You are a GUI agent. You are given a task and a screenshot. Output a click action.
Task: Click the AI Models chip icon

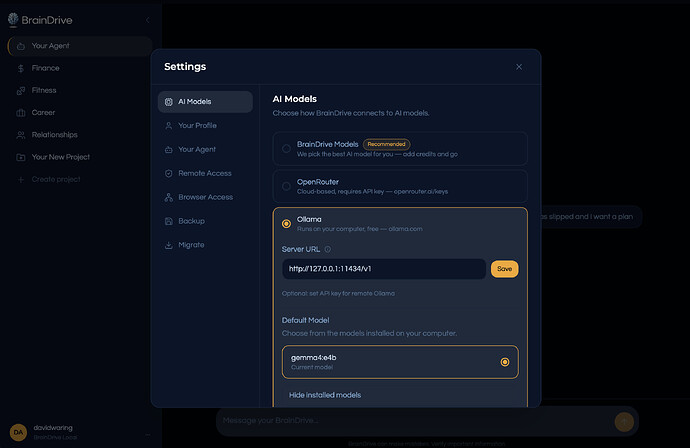169,102
